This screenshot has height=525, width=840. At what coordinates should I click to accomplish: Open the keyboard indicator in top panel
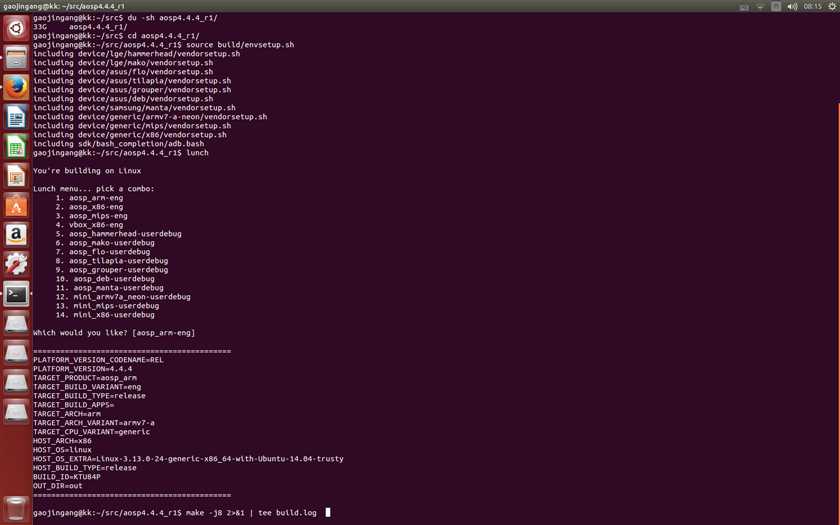coord(744,6)
